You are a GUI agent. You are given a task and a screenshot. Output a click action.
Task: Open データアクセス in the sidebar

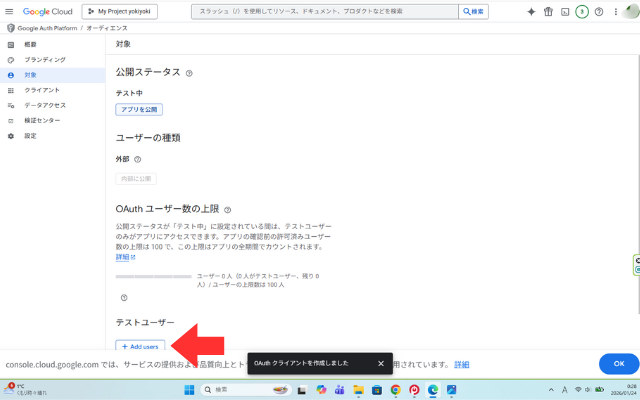point(45,105)
